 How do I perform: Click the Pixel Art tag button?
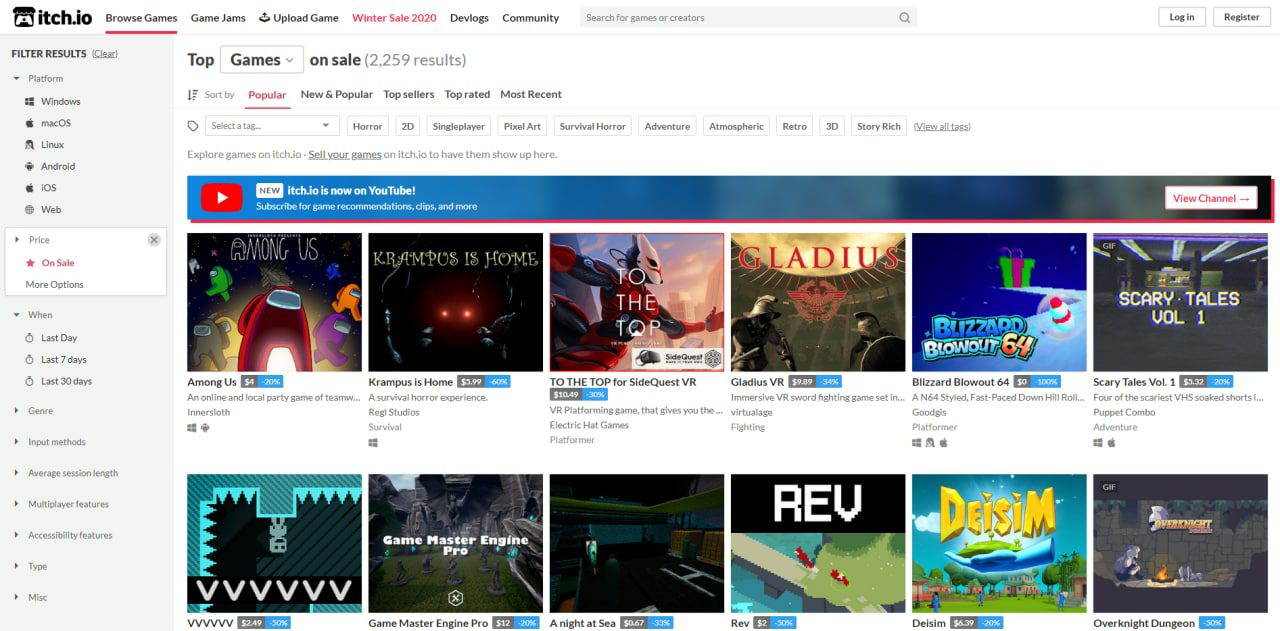click(522, 126)
